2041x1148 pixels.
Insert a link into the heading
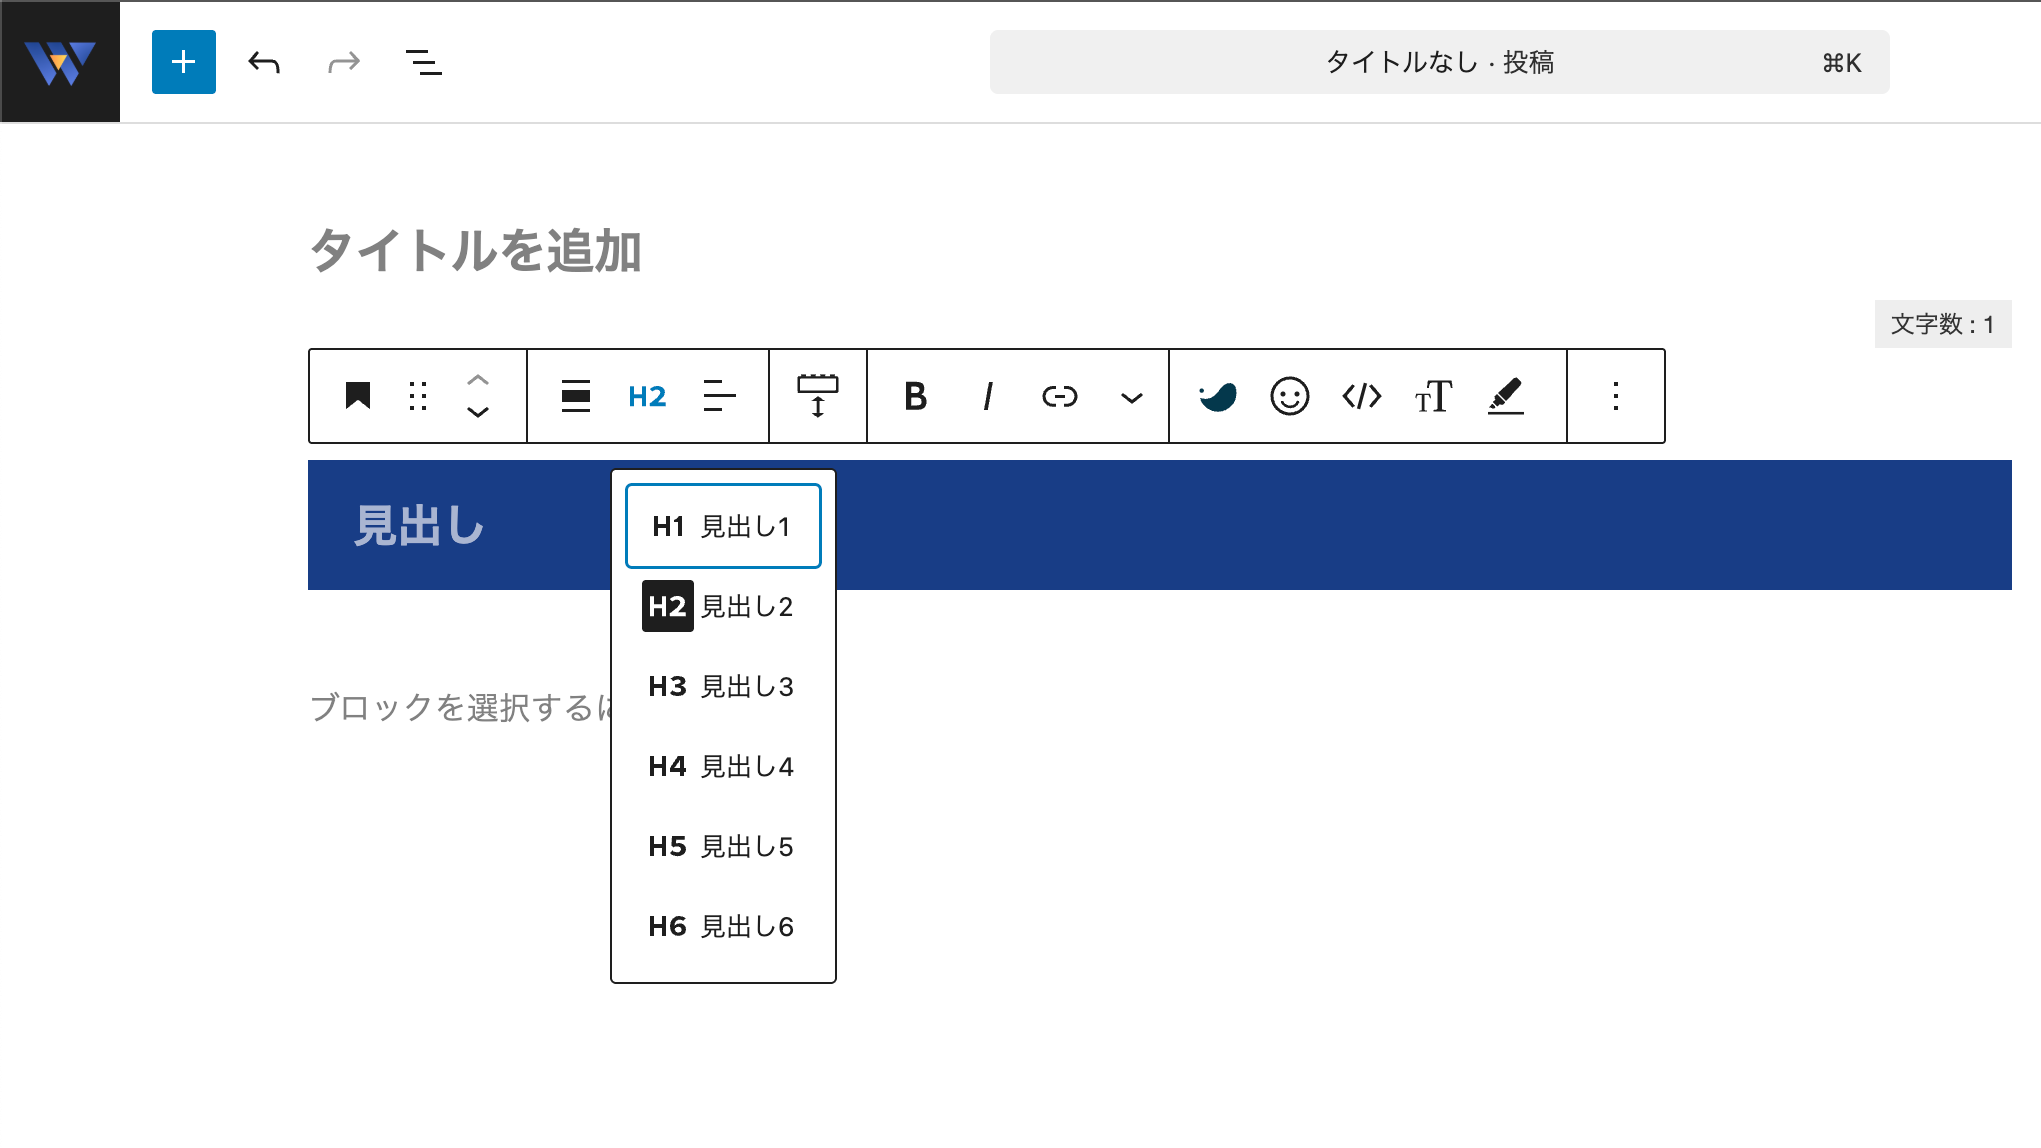click(x=1060, y=396)
